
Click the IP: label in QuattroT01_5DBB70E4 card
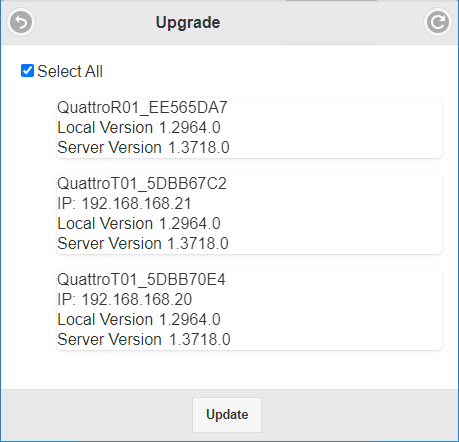coord(67,300)
